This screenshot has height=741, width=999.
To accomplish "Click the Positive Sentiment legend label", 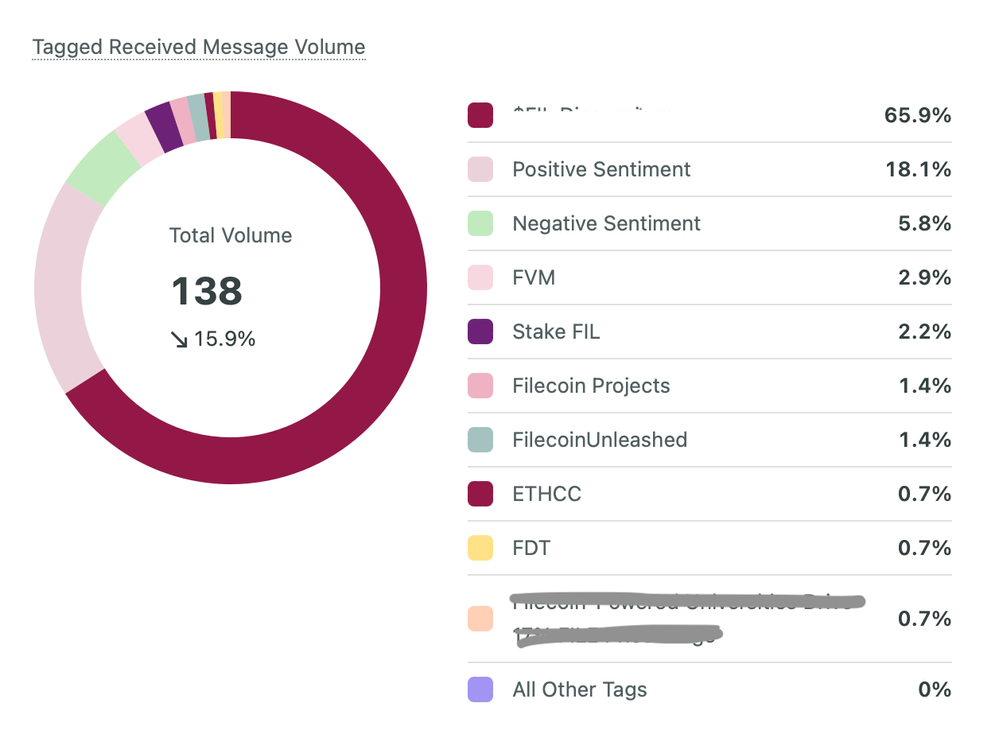I will [601, 170].
